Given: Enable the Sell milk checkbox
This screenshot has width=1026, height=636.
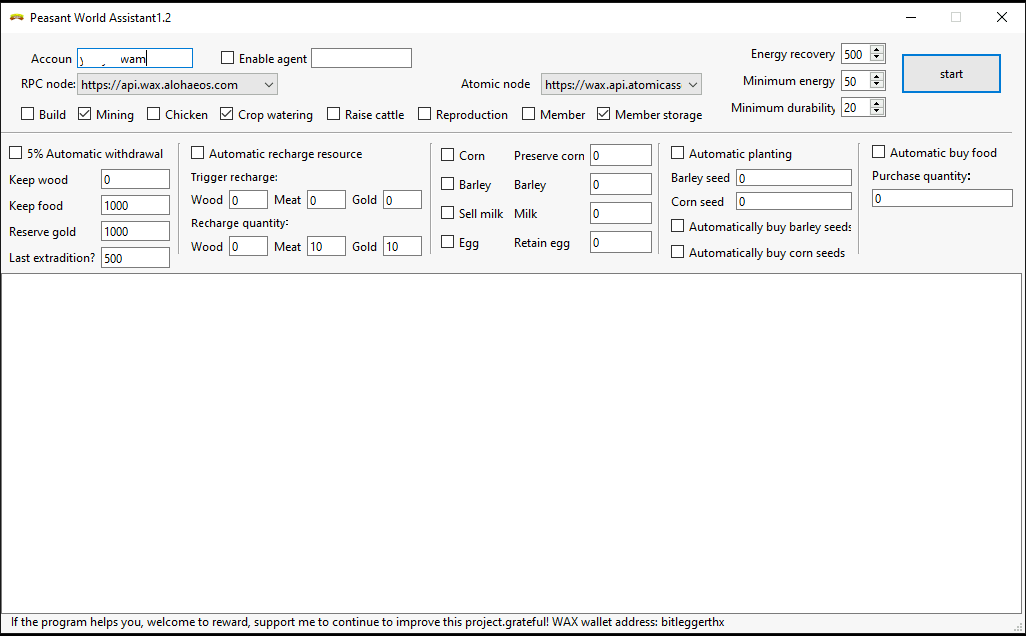Looking at the screenshot, I should point(448,213).
